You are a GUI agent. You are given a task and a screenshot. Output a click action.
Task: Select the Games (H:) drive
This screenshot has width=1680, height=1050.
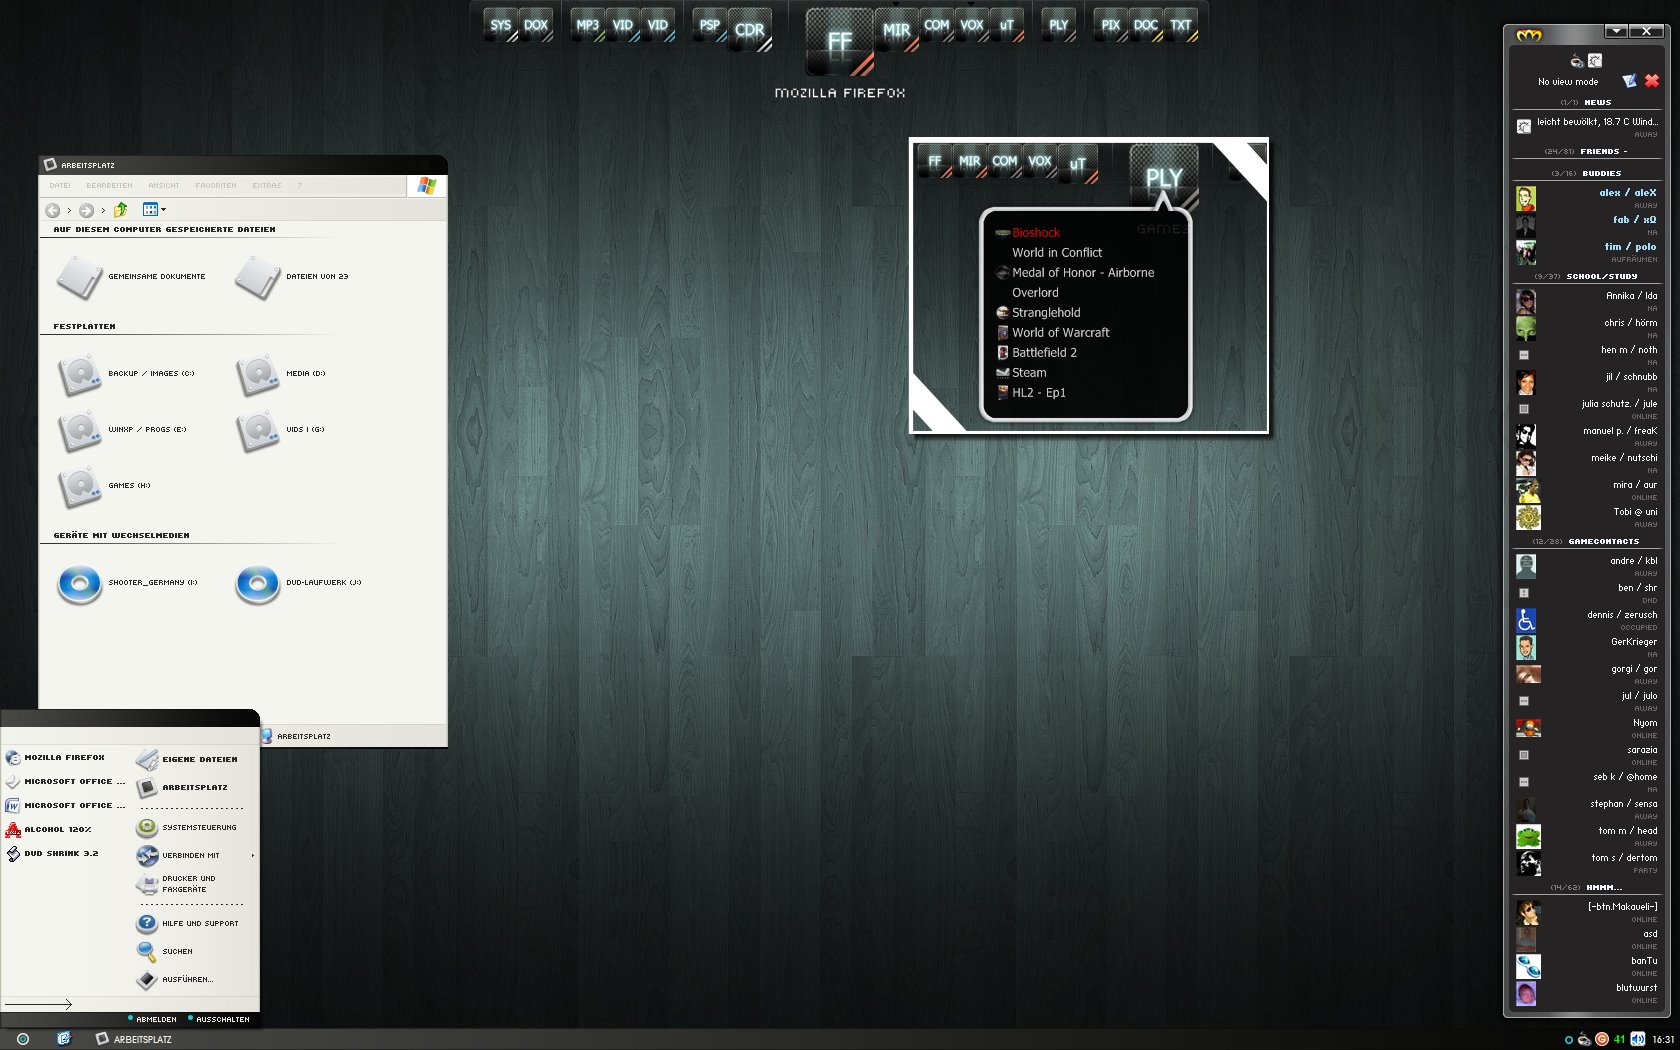click(105, 486)
